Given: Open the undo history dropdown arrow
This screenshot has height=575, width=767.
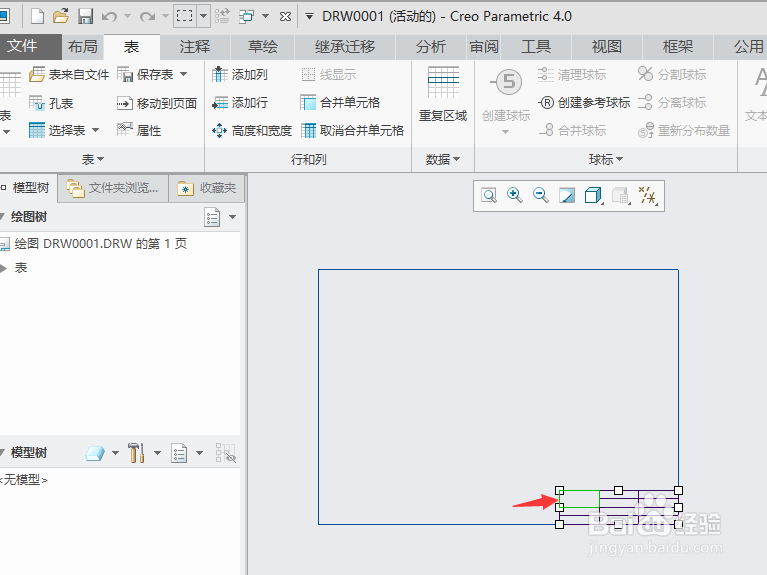Looking at the screenshot, I should click(x=127, y=17).
